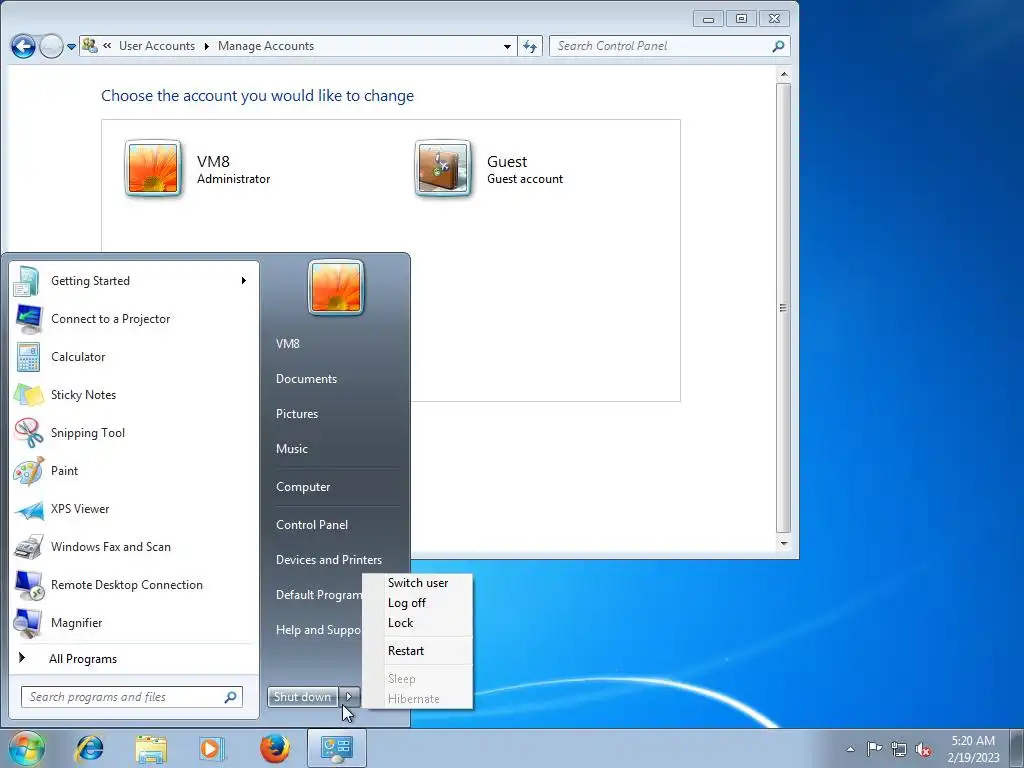
Task: Open Help and Support from Start menu
Action: tap(317, 630)
